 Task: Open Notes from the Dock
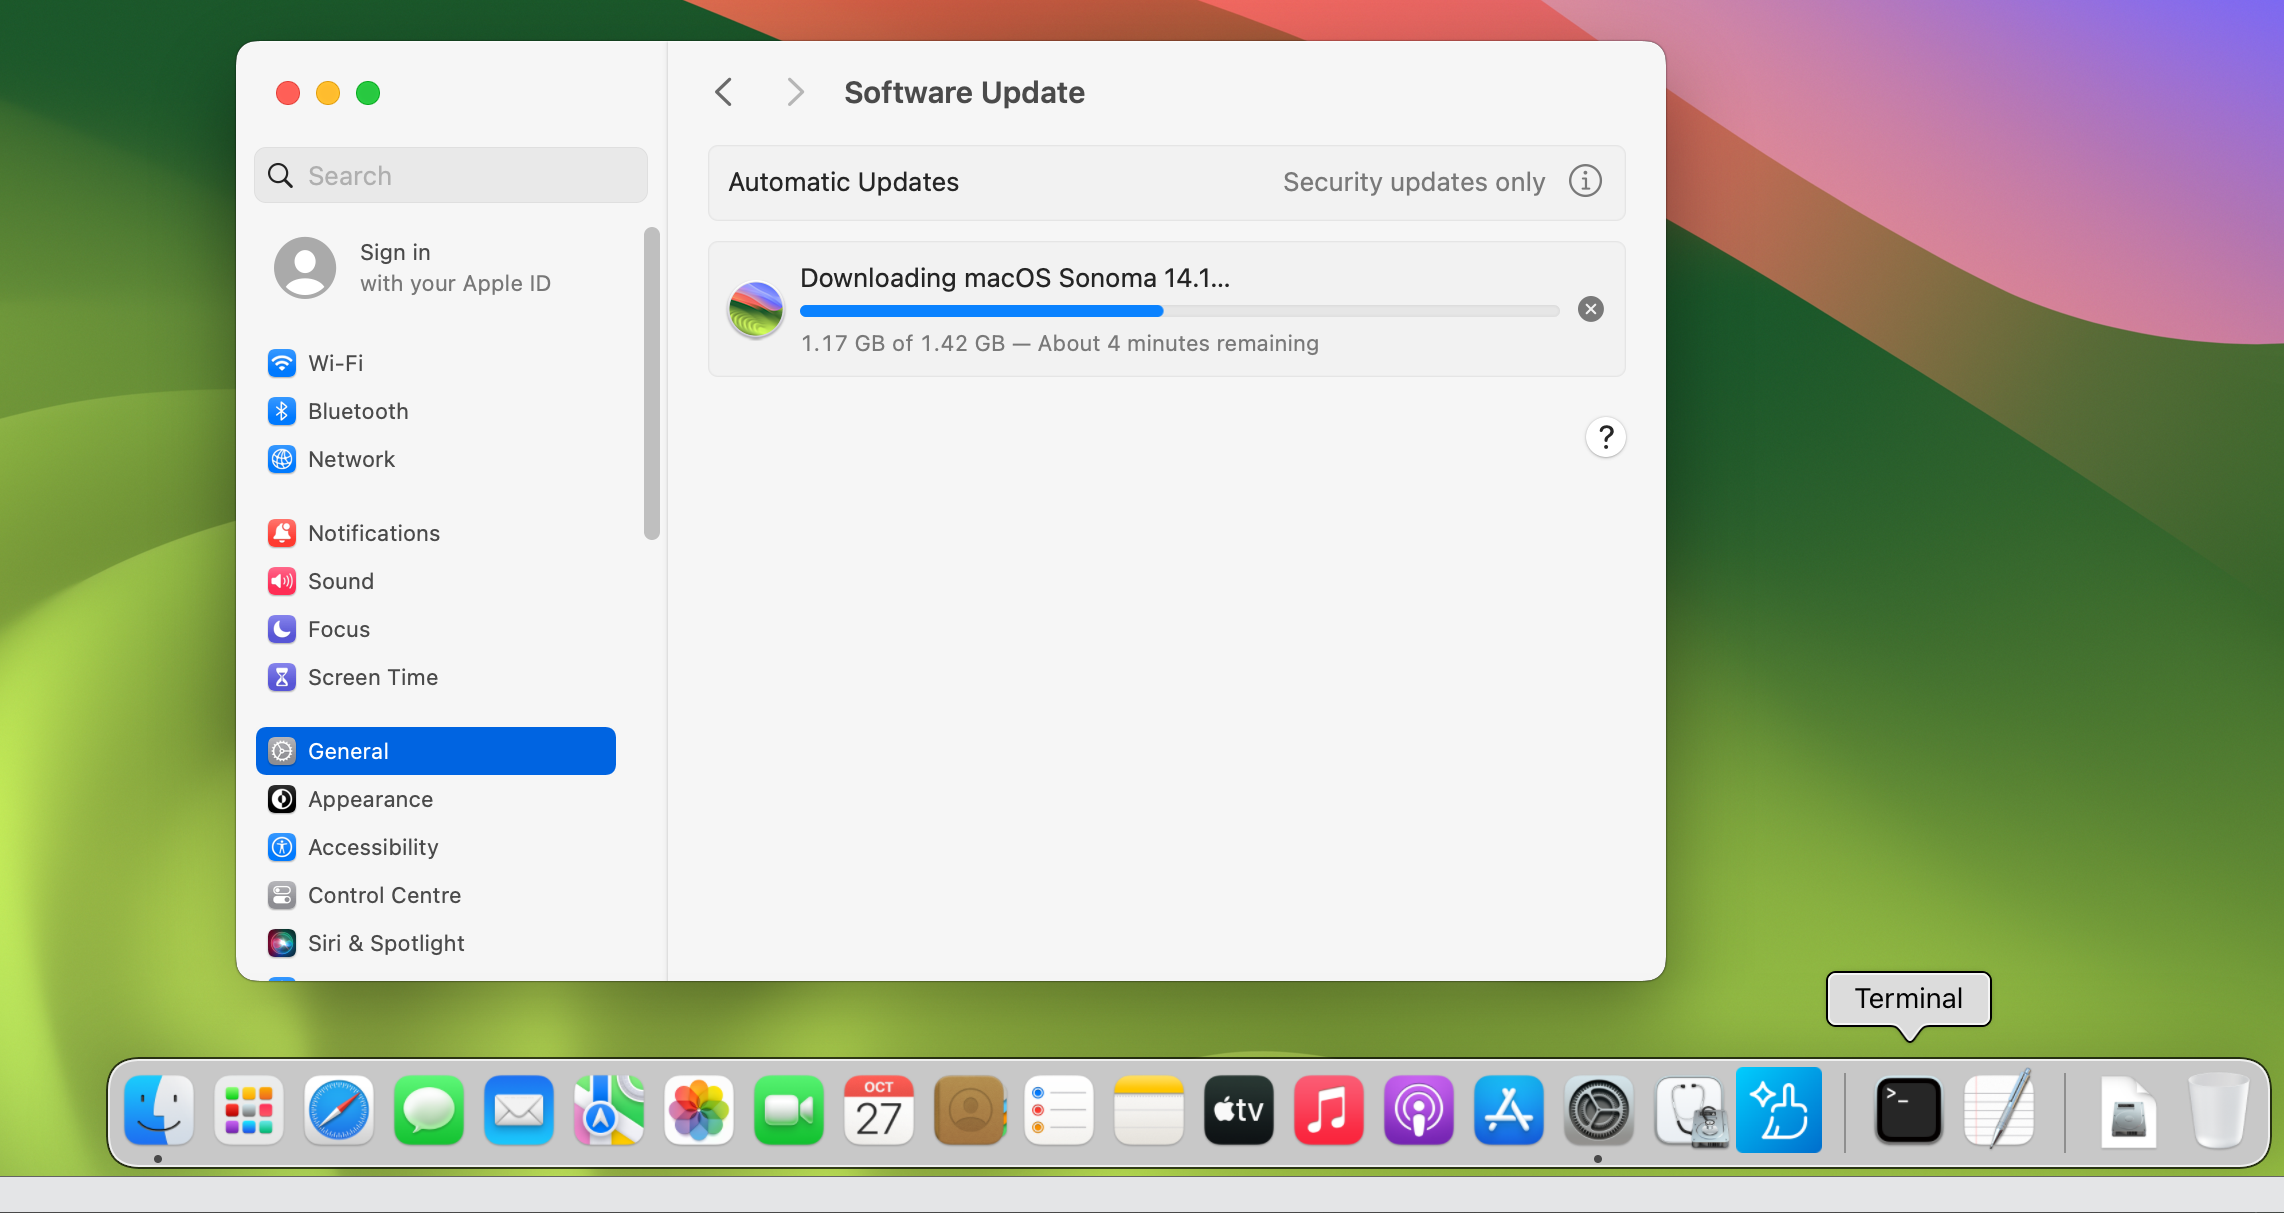[x=1149, y=1110]
